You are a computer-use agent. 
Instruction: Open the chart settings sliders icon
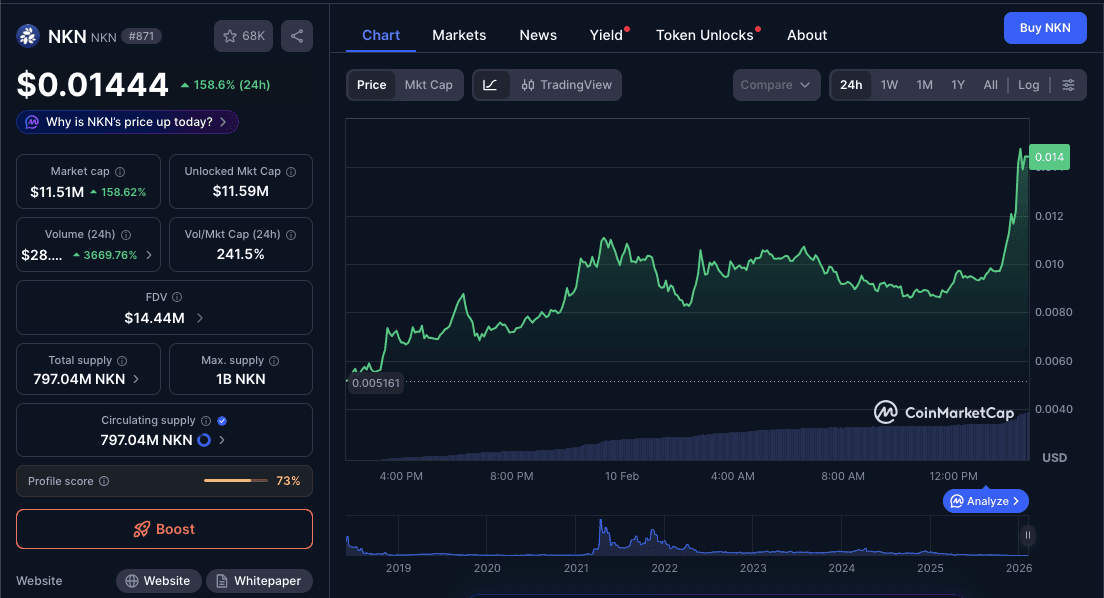pyautogui.click(x=1070, y=84)
